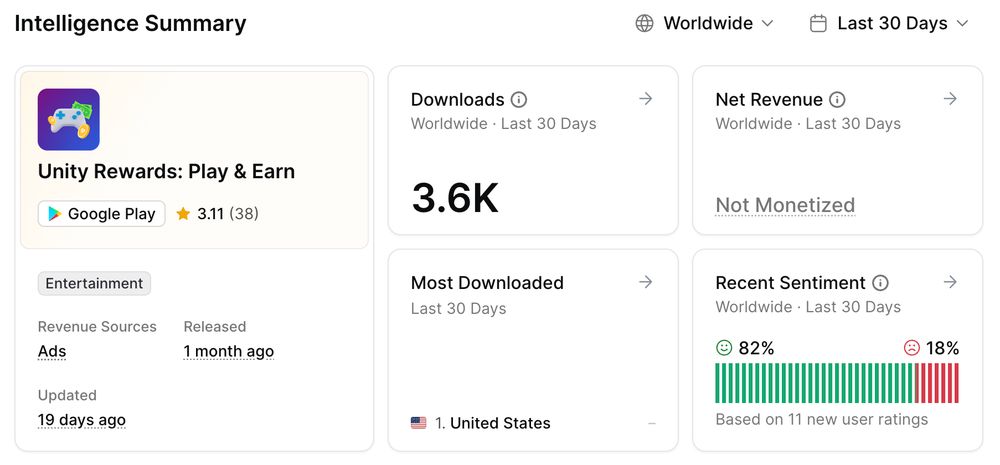Click the info icon next to Downloads
The width and height of the screenshot is (1000, 465).
[519, 99]
